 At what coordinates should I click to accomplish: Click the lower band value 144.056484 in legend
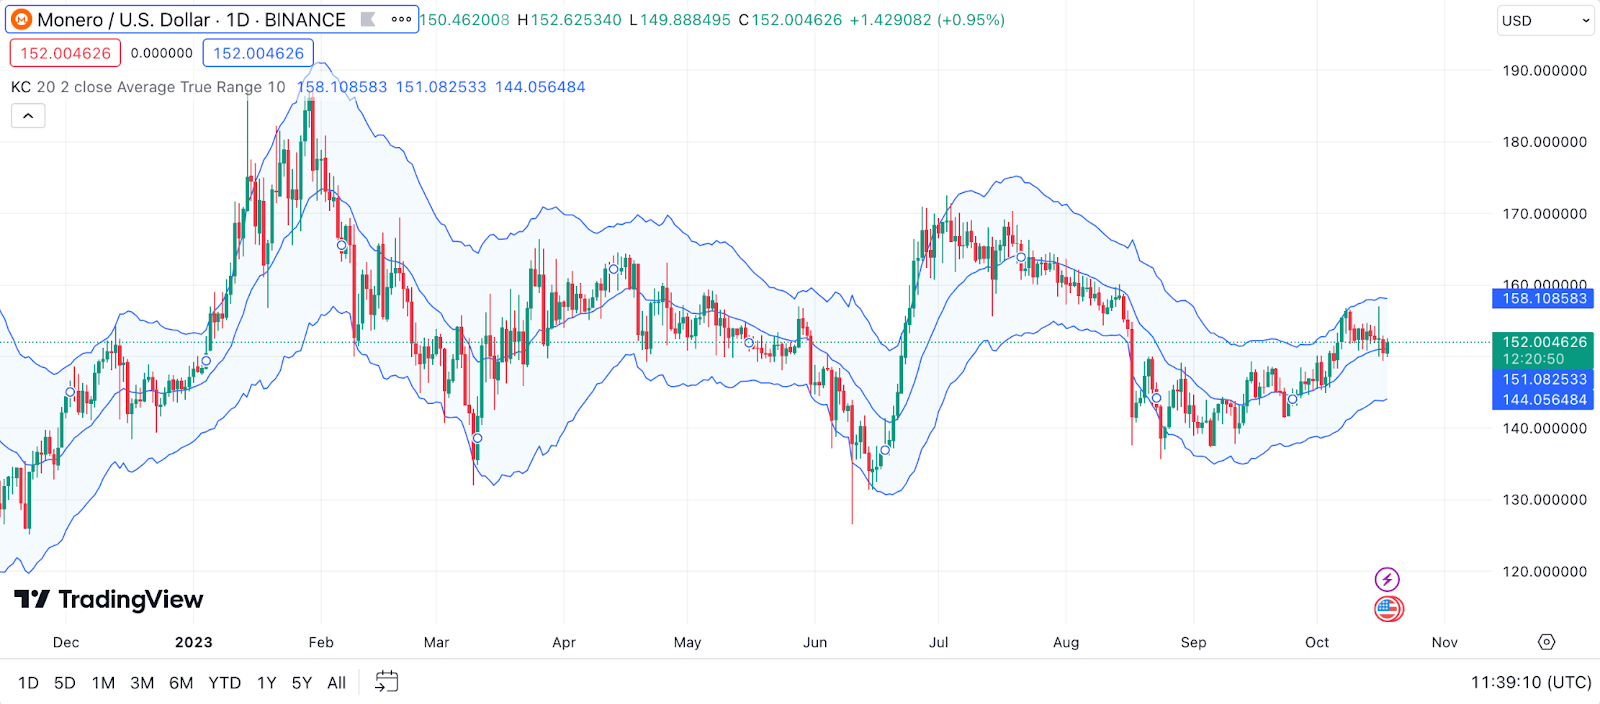[x=540, y=87]
